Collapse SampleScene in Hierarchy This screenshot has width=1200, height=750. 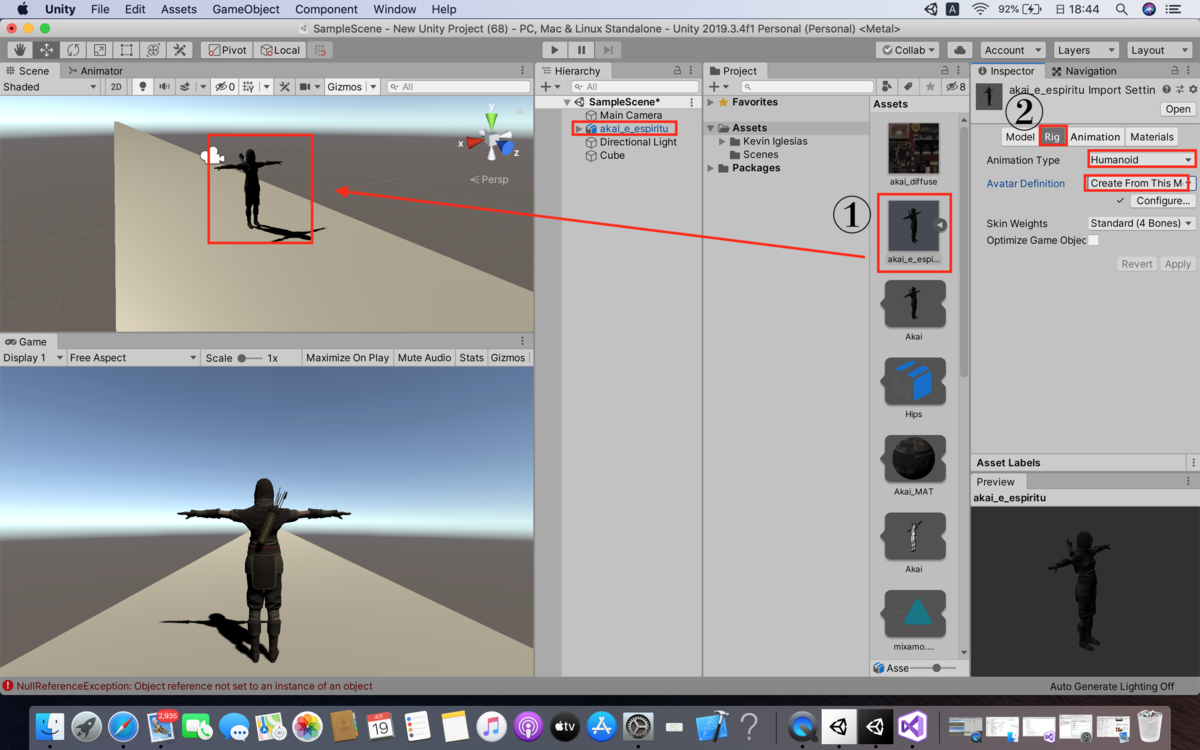point(567,102)
